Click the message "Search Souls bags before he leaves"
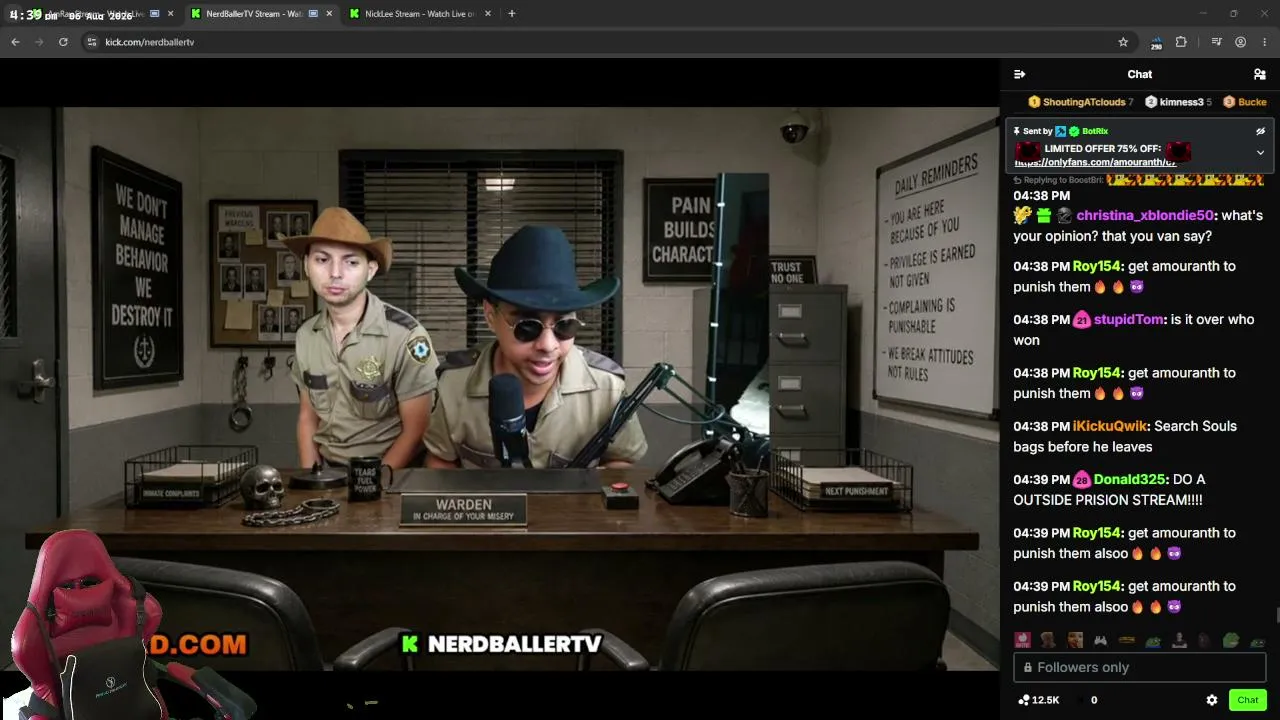The image size is (1280, 720). 1125,437
